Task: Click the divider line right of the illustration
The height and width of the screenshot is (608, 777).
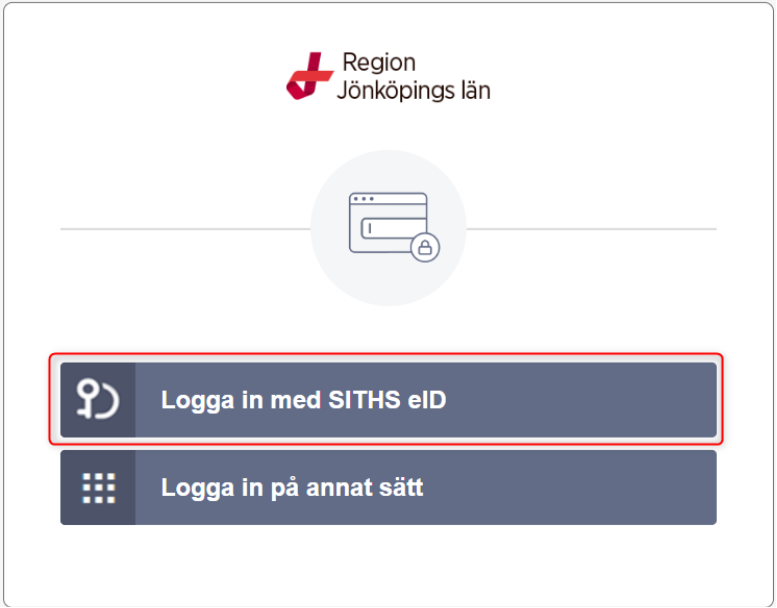Action: [x=592, y=229]
